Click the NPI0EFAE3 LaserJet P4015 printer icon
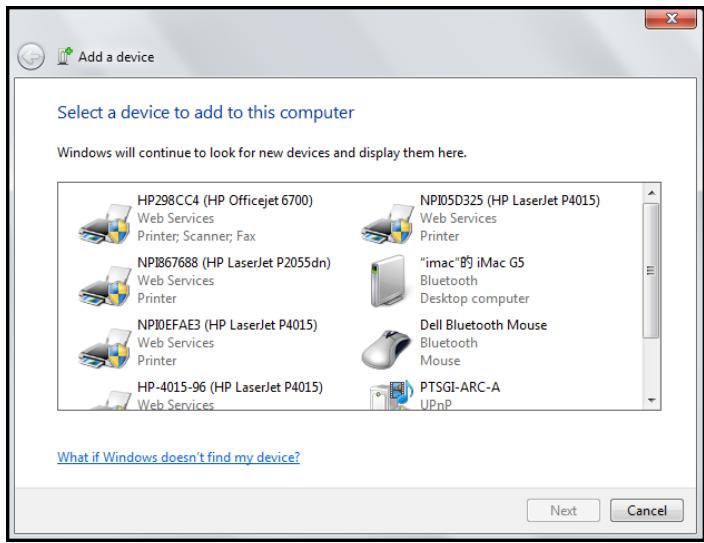Viewport: 704px width, 543px height. [105, 348]
